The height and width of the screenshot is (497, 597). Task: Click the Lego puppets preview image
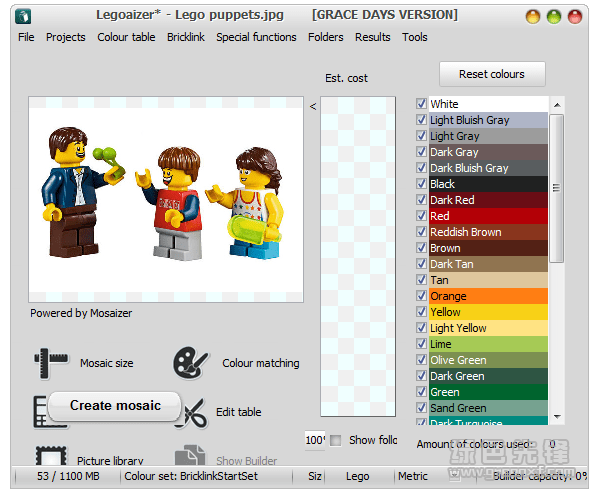[x=166, y=200]
